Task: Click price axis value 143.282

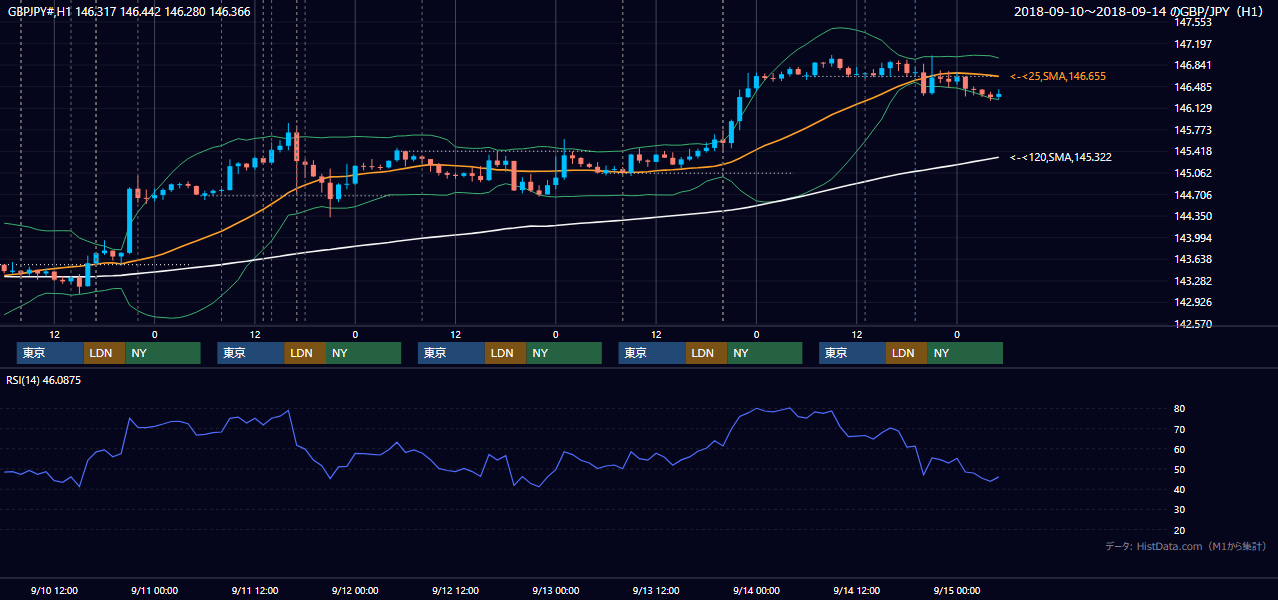Action: [1193, 281]
